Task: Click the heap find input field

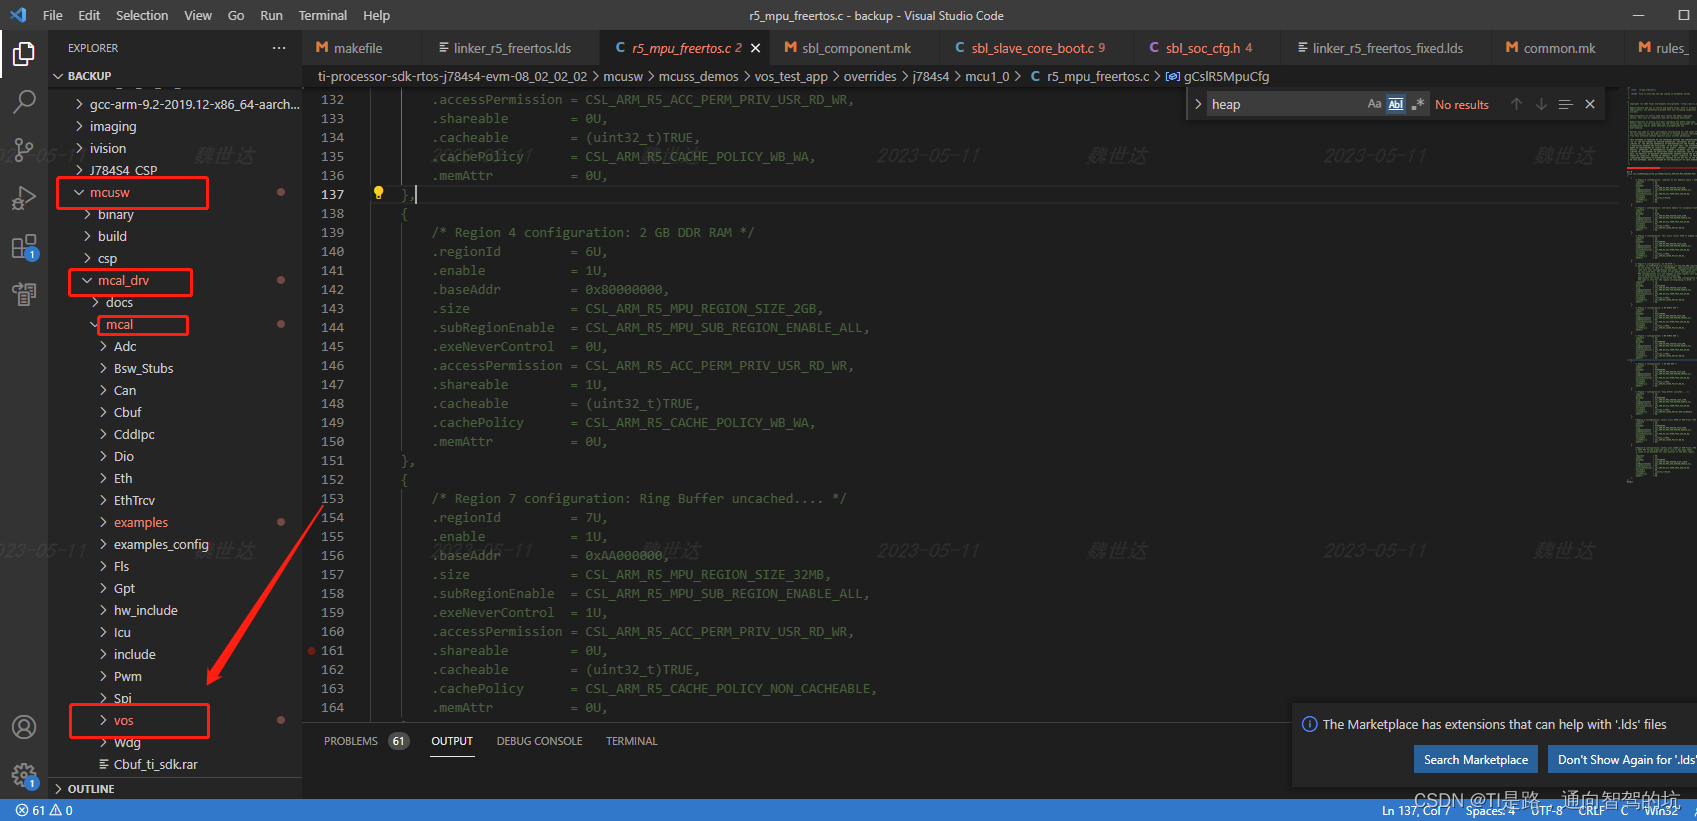Action: tap(1283, 104)
